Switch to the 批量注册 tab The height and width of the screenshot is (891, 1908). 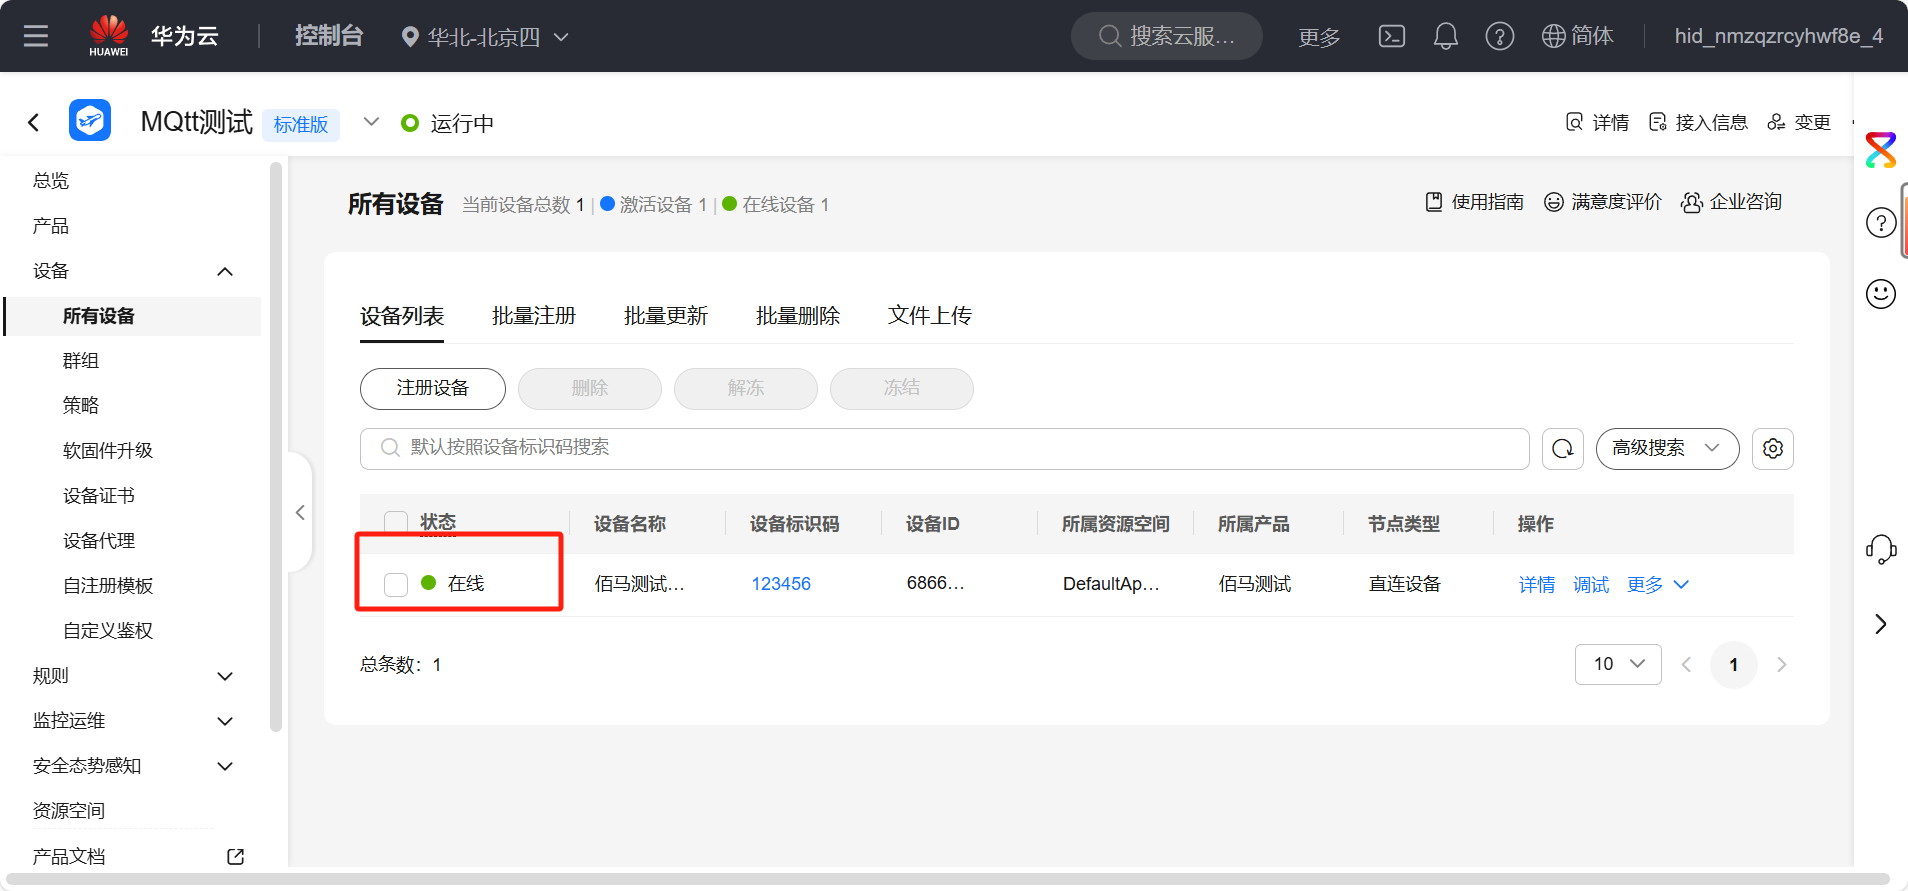pyautogui.click(x=533, y=316)
